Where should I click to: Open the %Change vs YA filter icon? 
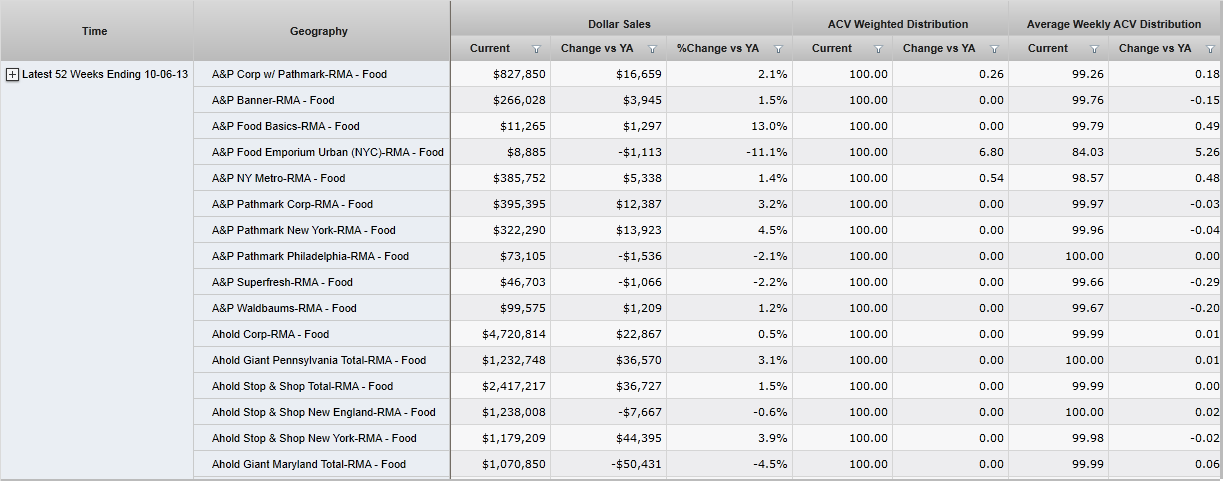pos(778,49)
